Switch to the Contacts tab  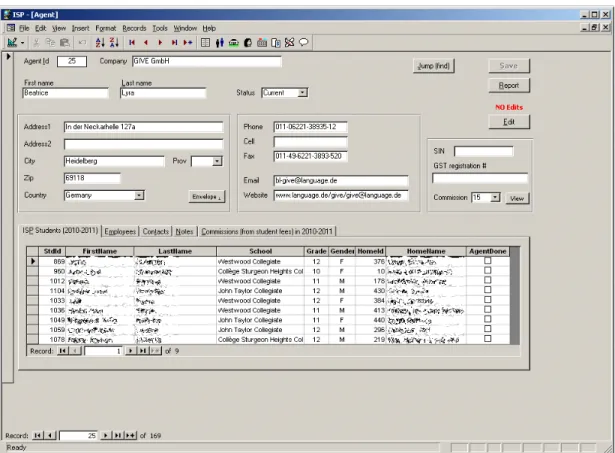(x=156, y=231)
